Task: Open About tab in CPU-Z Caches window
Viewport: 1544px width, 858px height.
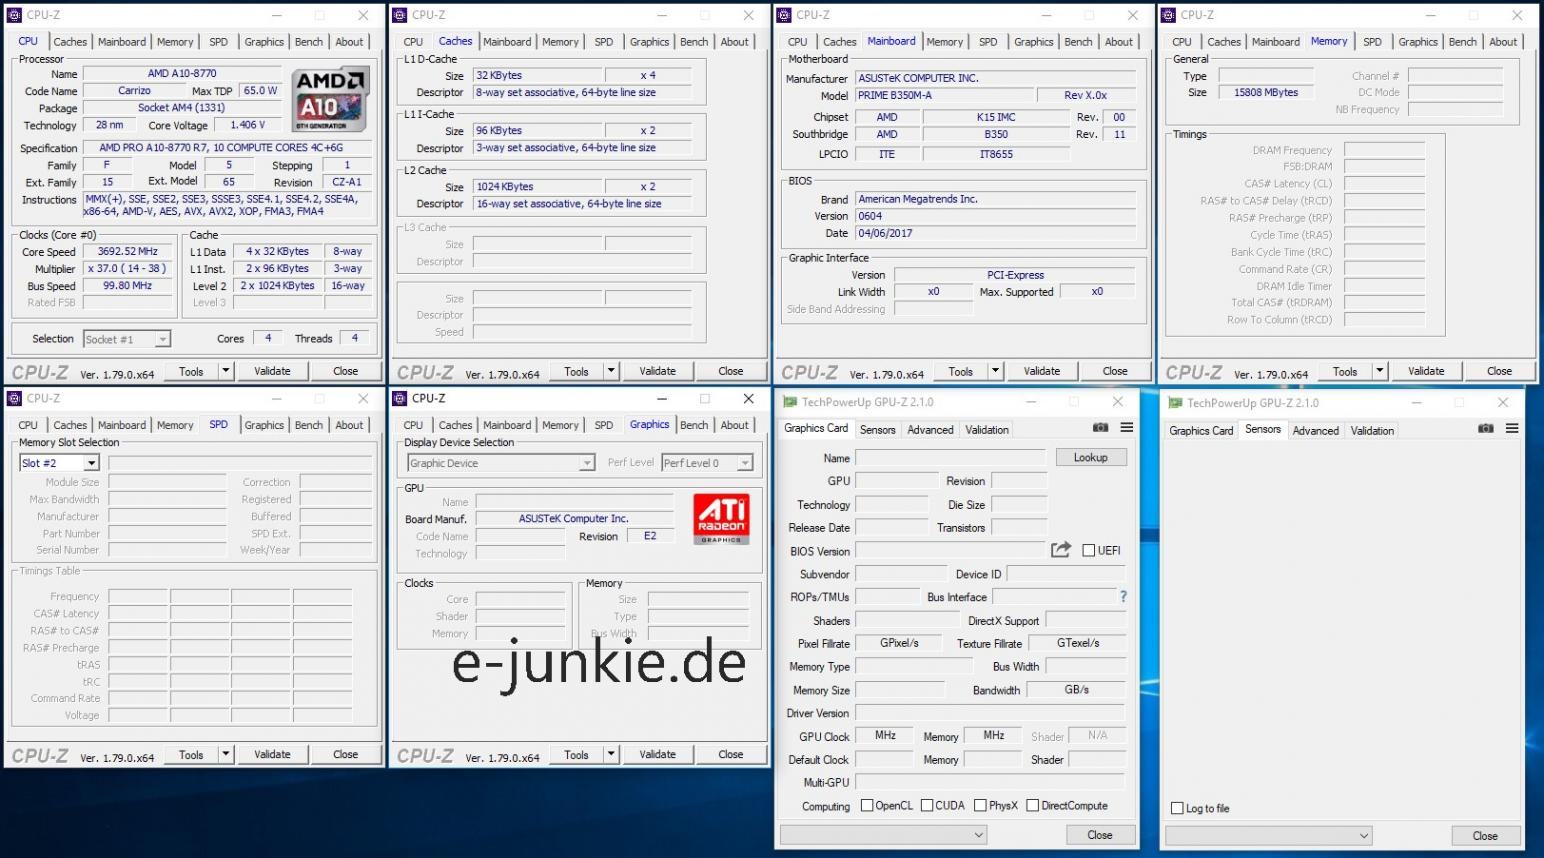Action: coord(735,42)
